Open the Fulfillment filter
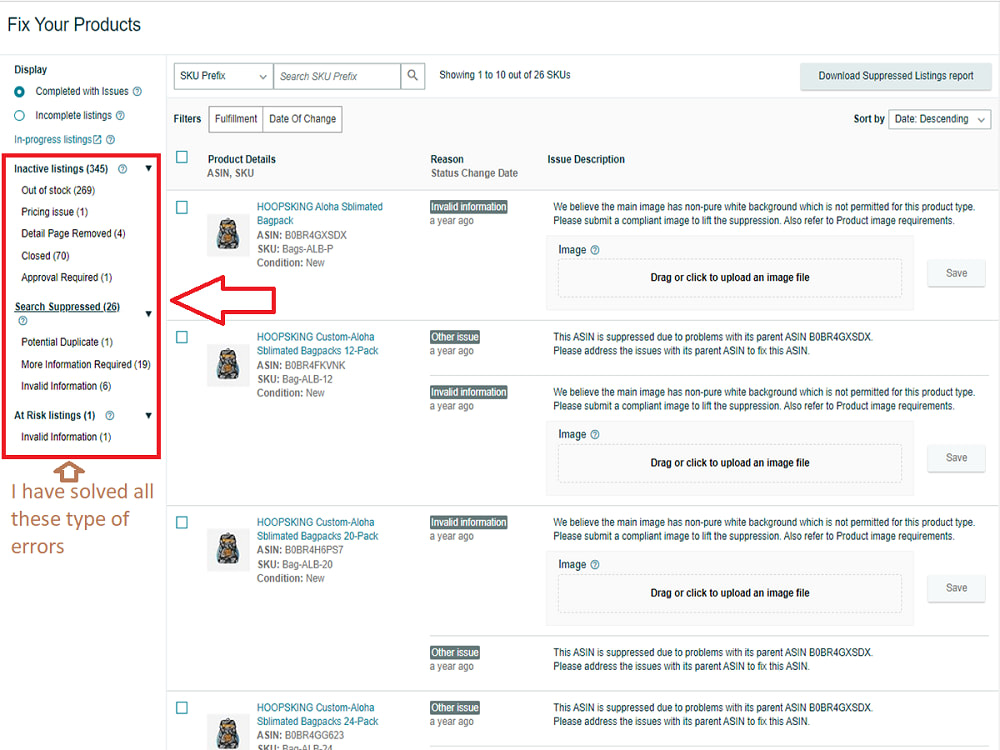The height and width of the screenshot is (750, 1000). point(236,119)
